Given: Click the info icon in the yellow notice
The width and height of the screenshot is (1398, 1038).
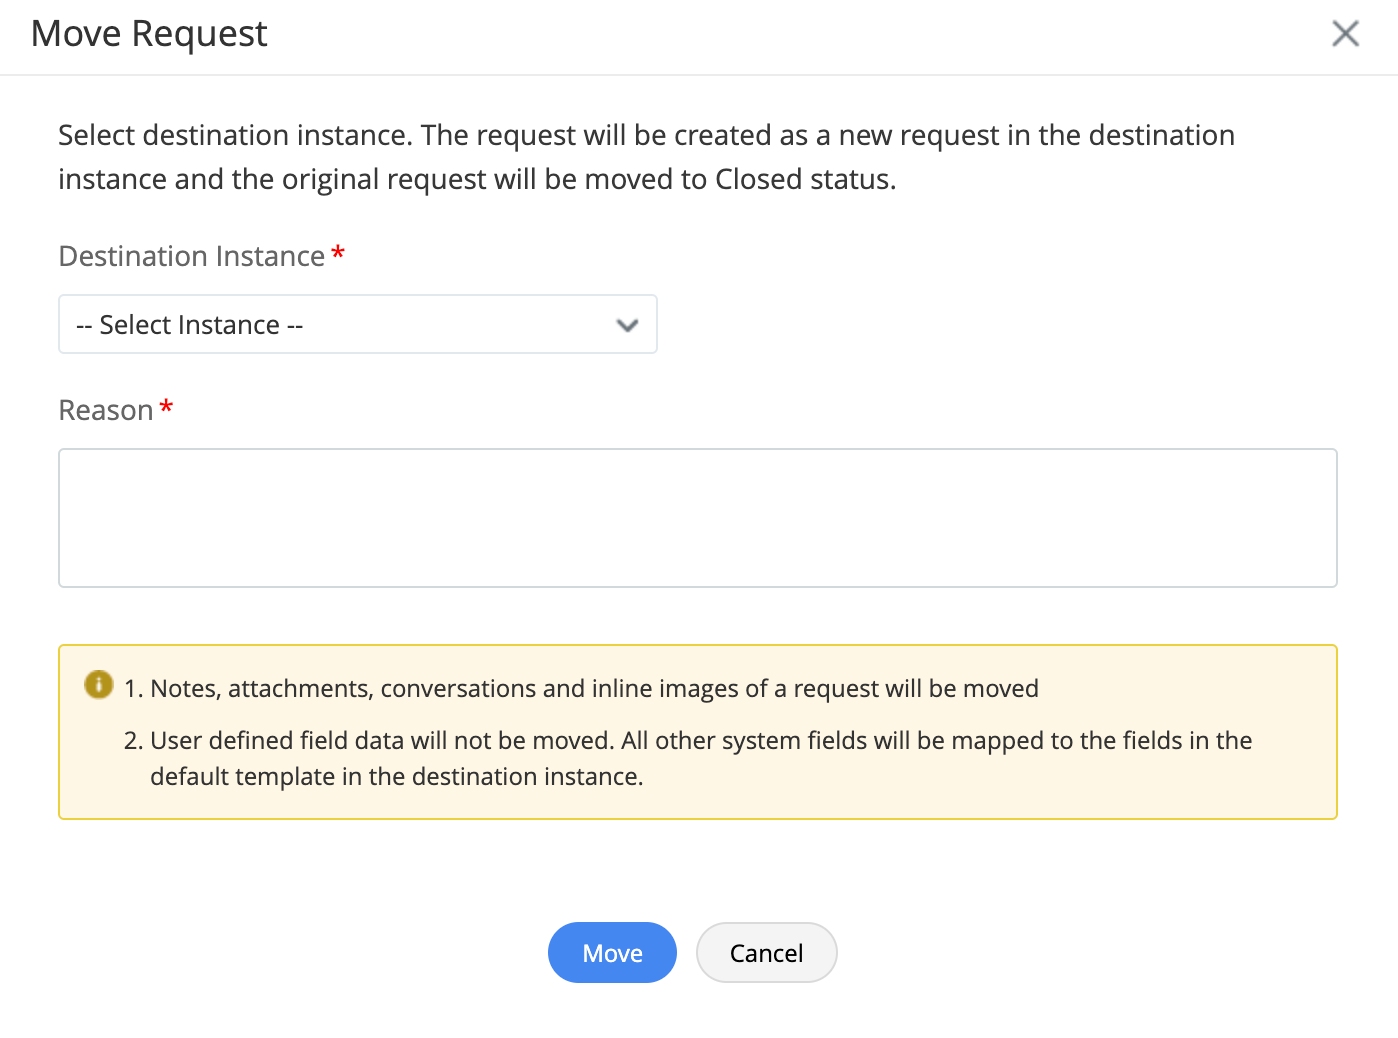Looking at the screenshot, I should click(99, 685).
